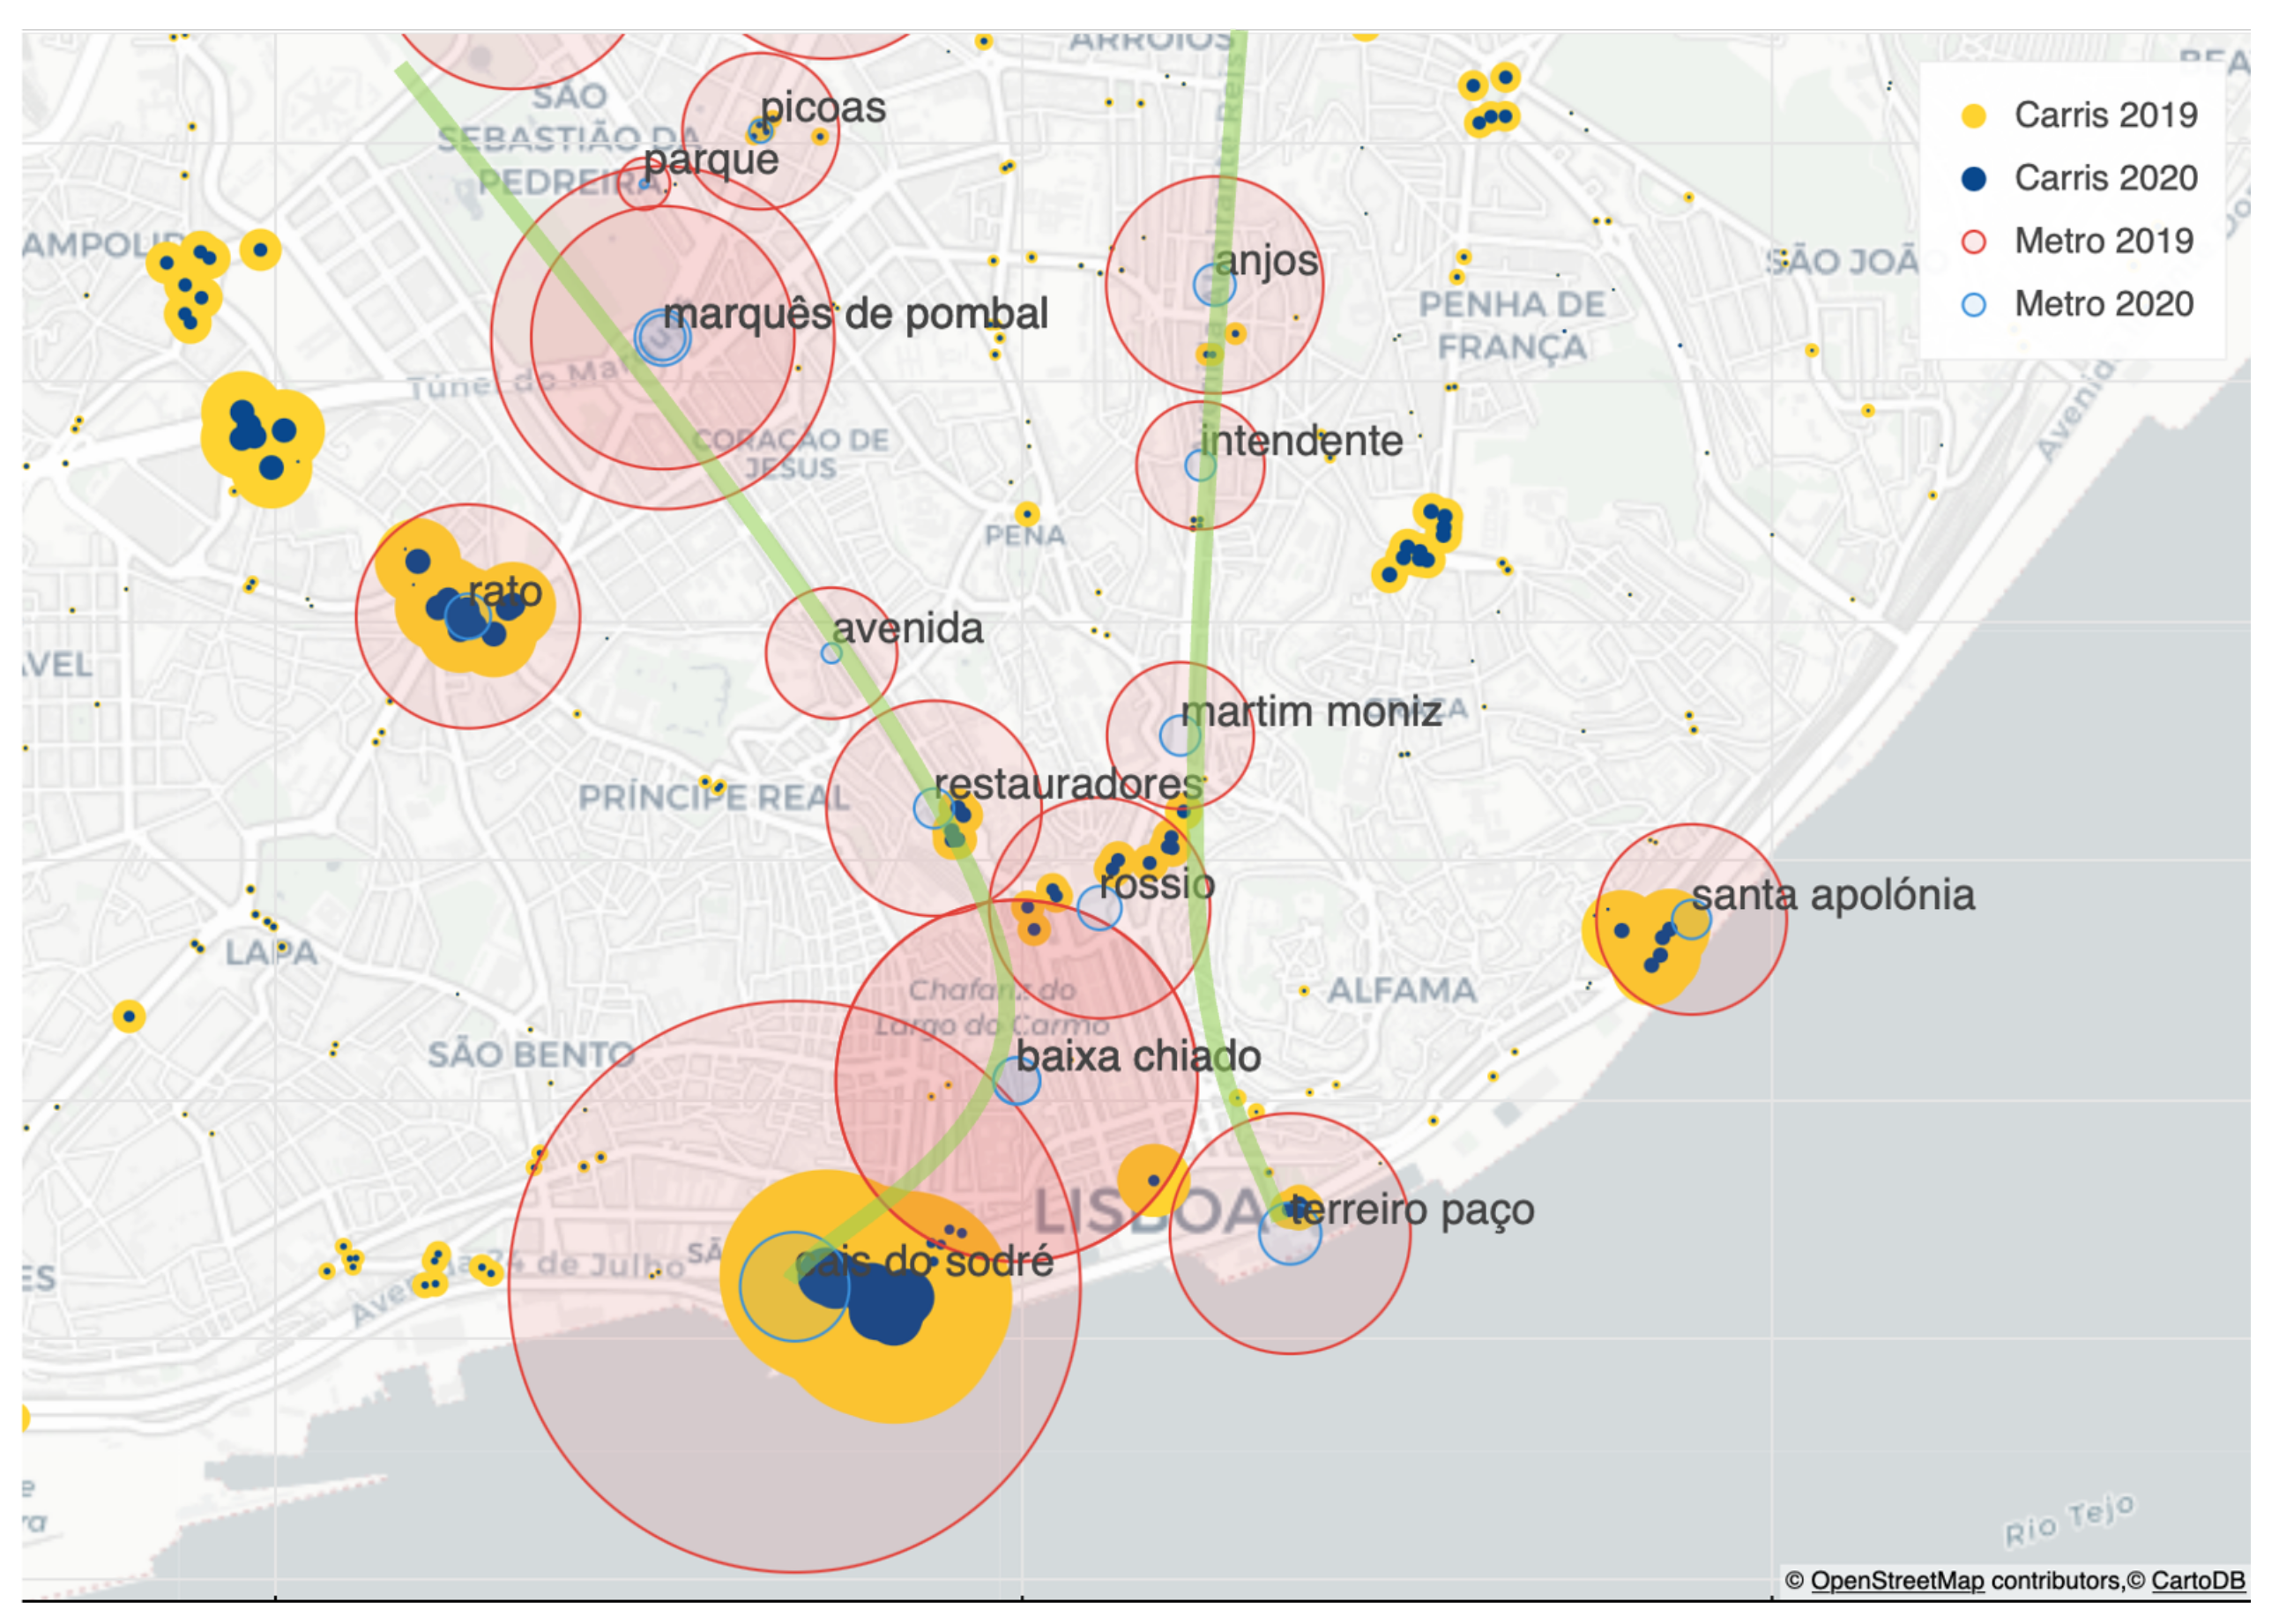Click the avenida station label

[908, 629]
